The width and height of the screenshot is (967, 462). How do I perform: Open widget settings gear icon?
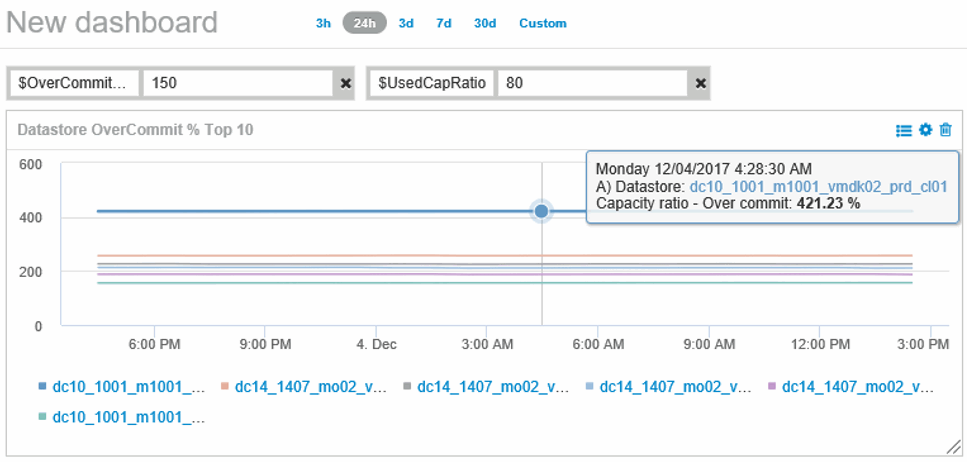[925, 130]
